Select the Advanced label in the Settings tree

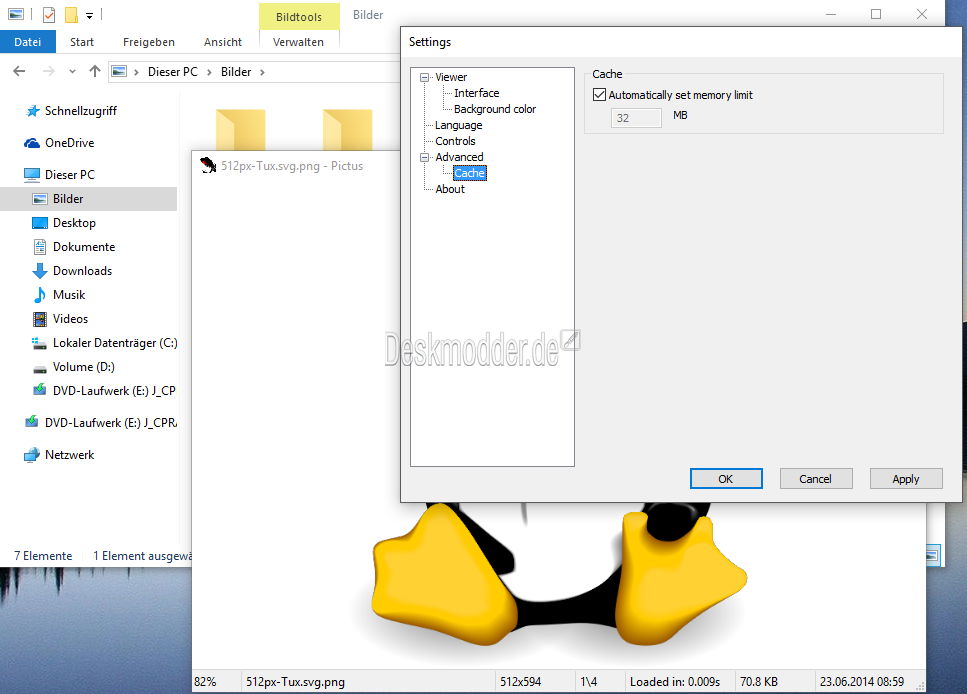(x=459, y=157)
